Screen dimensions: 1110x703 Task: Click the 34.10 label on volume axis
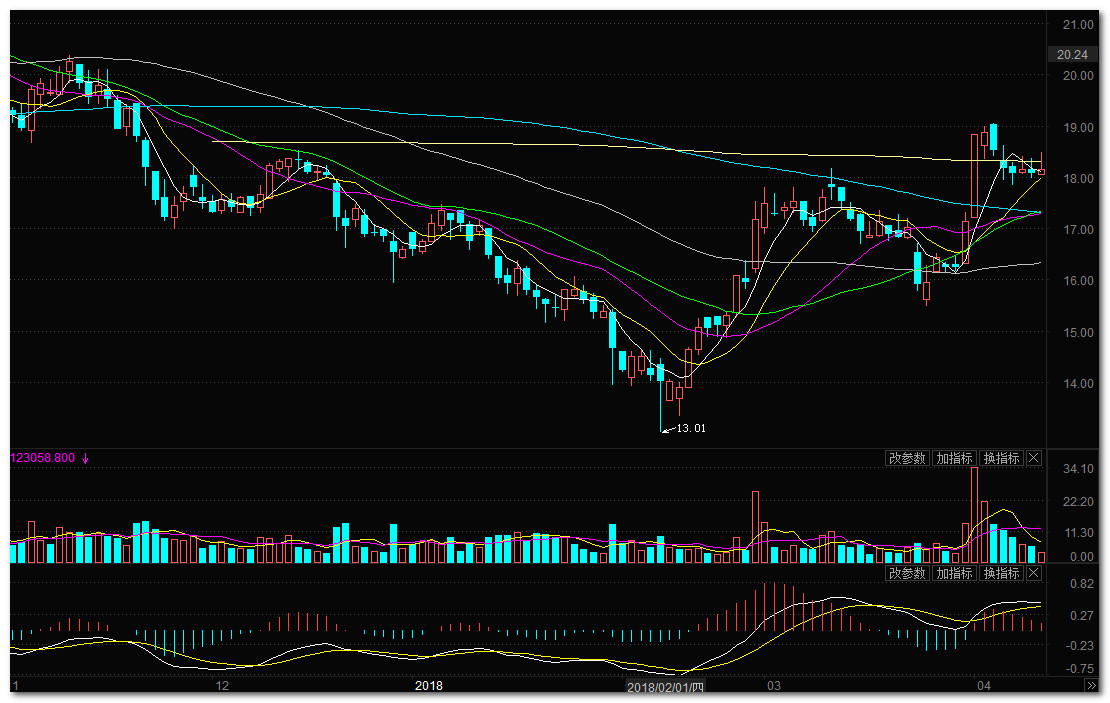1077,469
